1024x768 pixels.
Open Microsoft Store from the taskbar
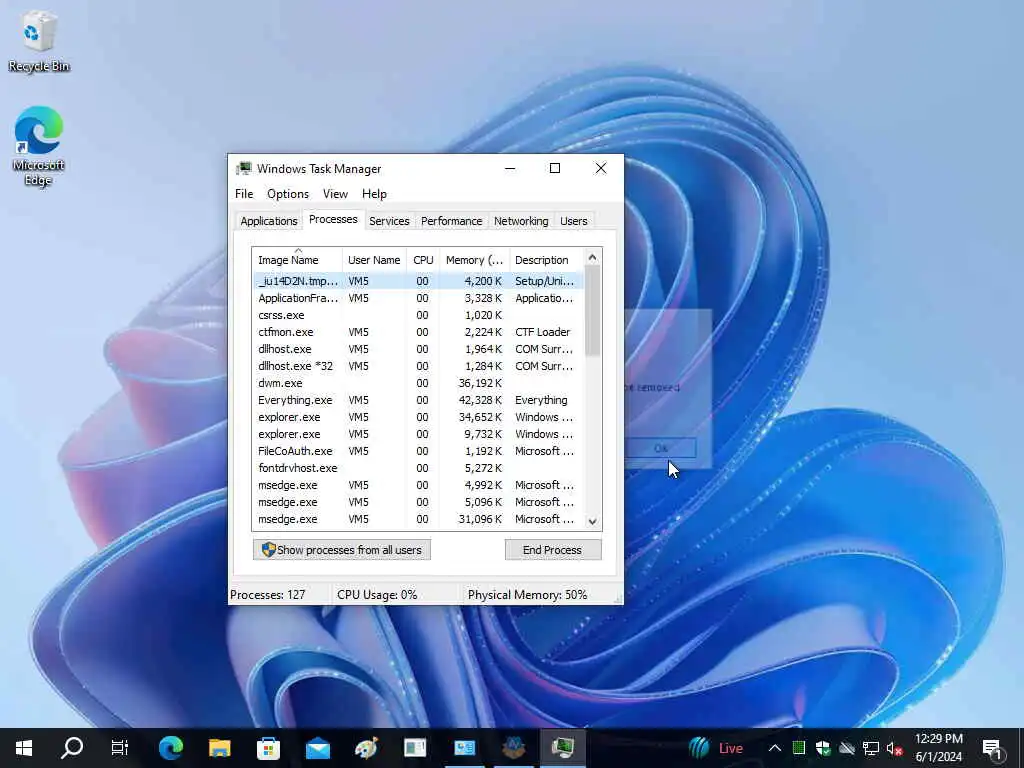(x=268, y=748)
